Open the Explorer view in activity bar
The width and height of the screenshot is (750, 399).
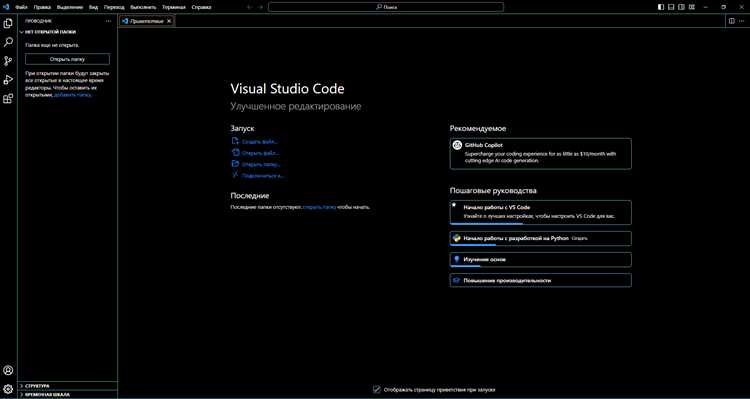point(8,23)
